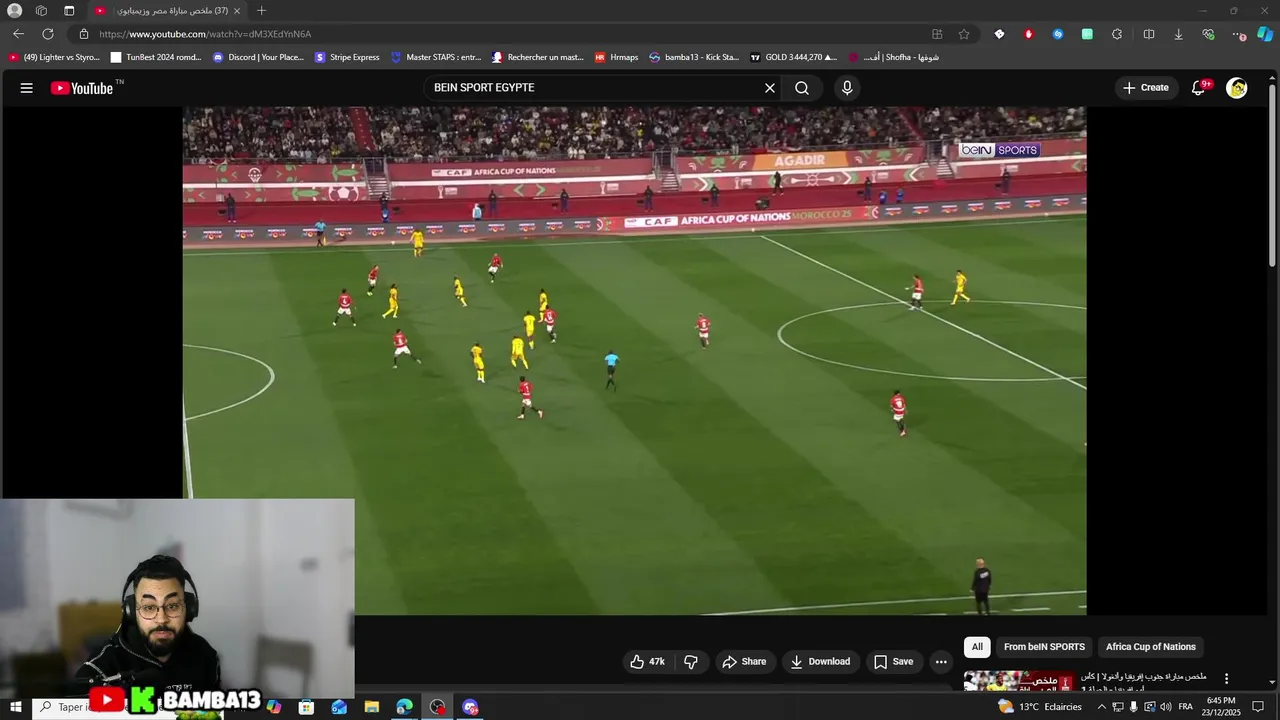Open the black diamond extension icon
1280x720 pixels.
999,34
